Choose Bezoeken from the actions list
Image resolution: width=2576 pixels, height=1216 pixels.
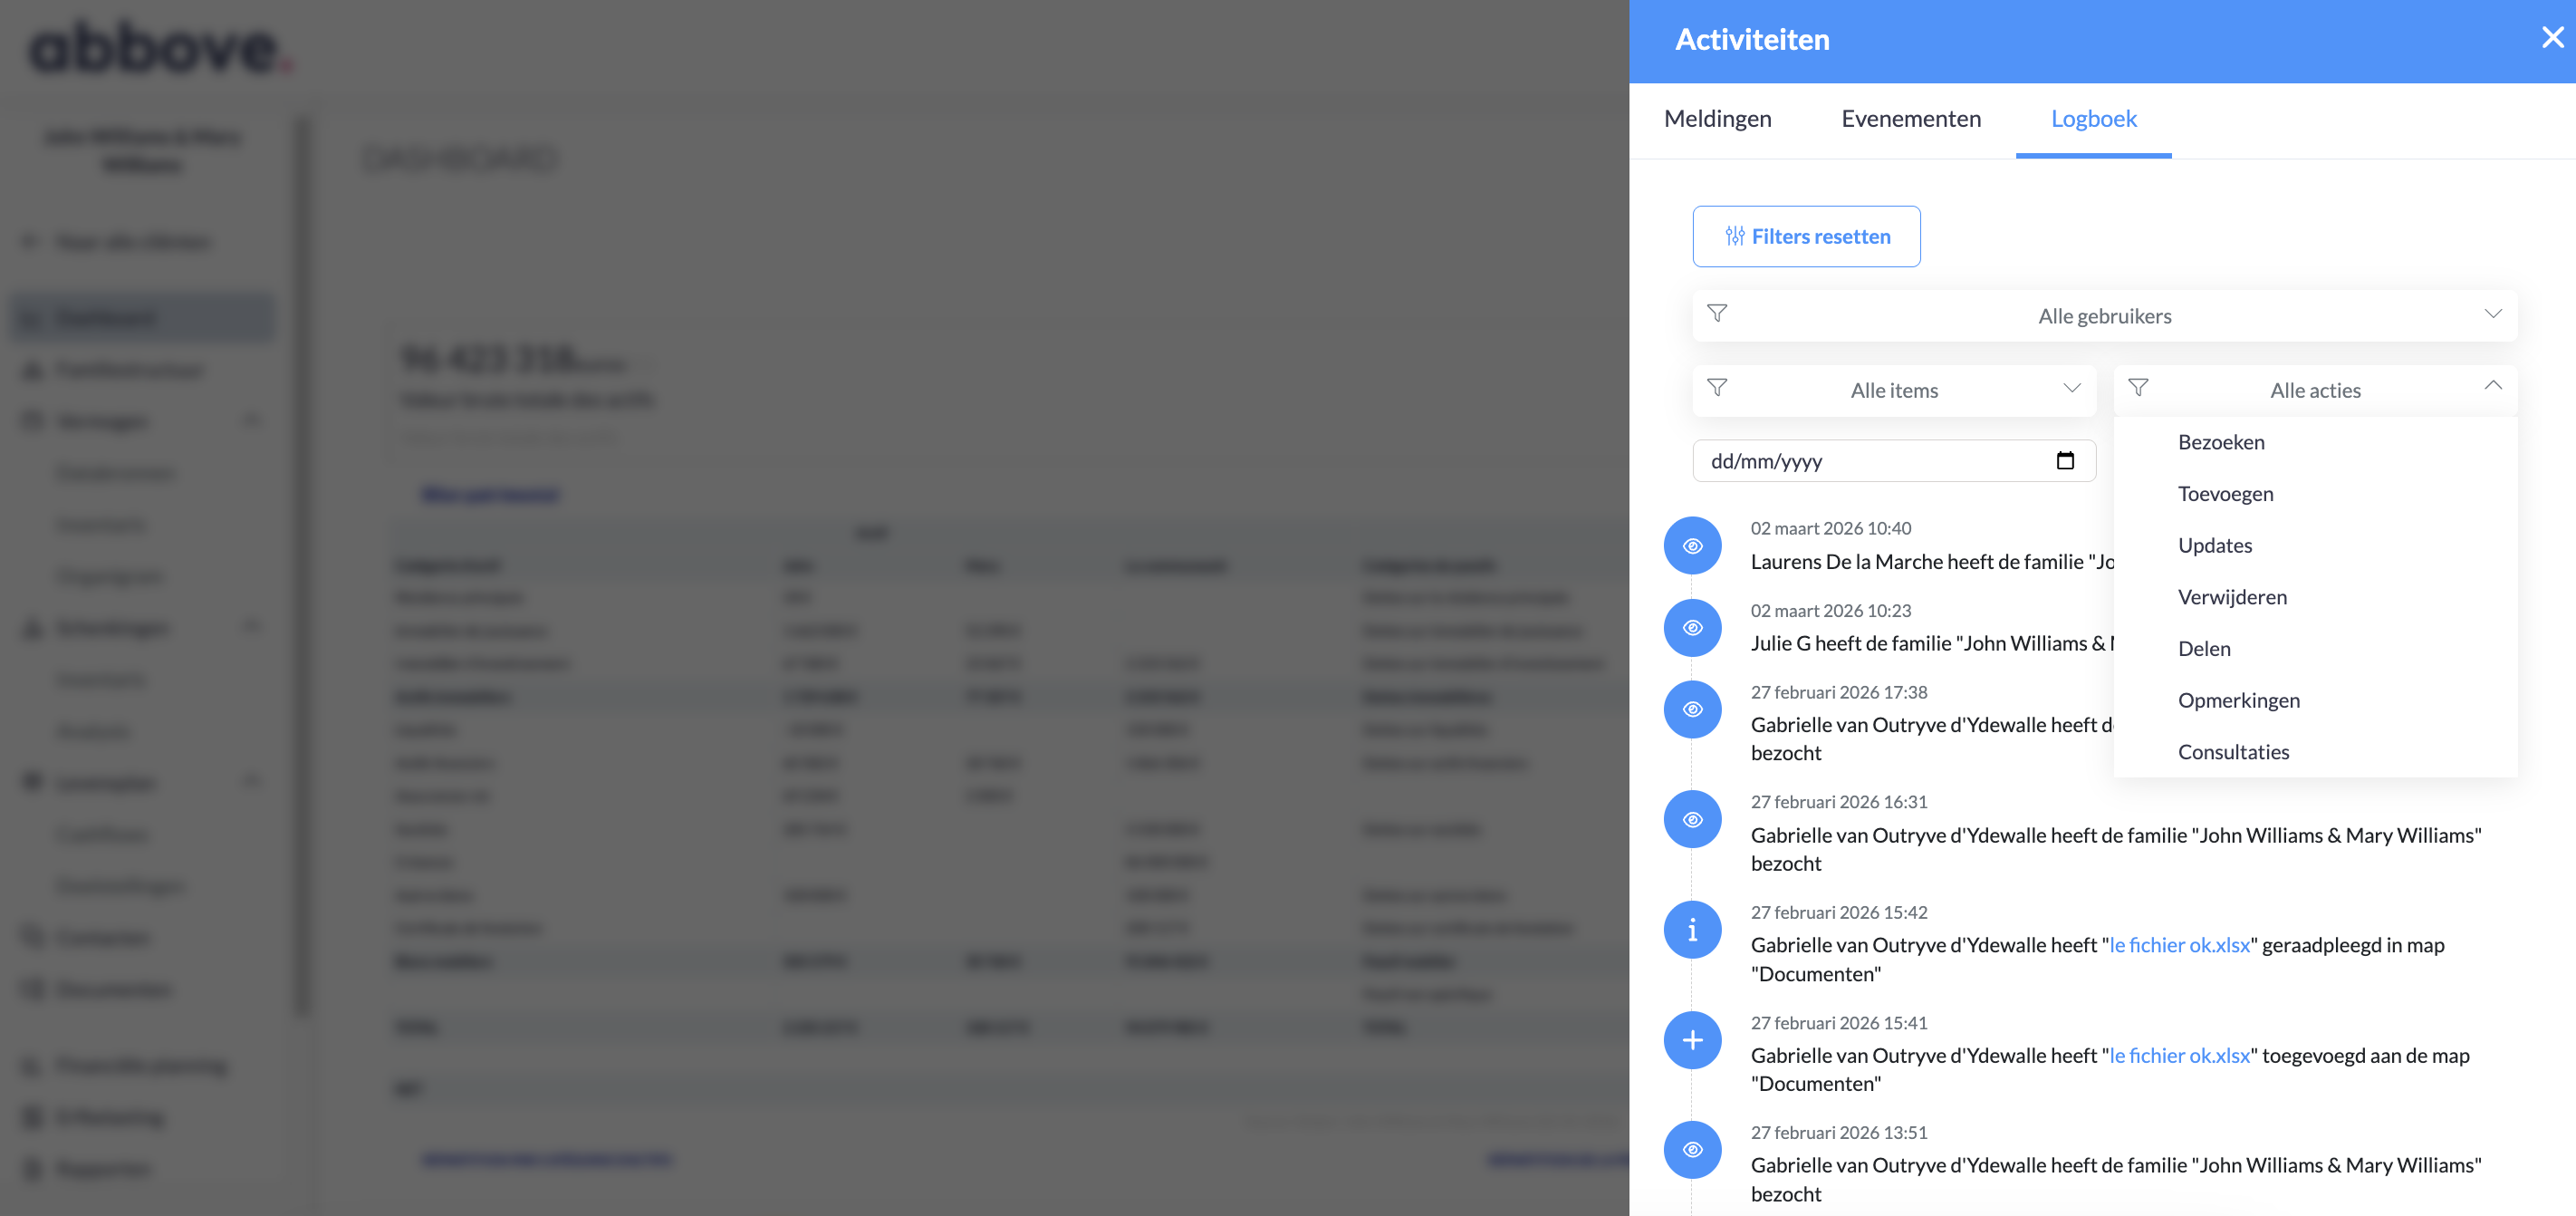2221,442
